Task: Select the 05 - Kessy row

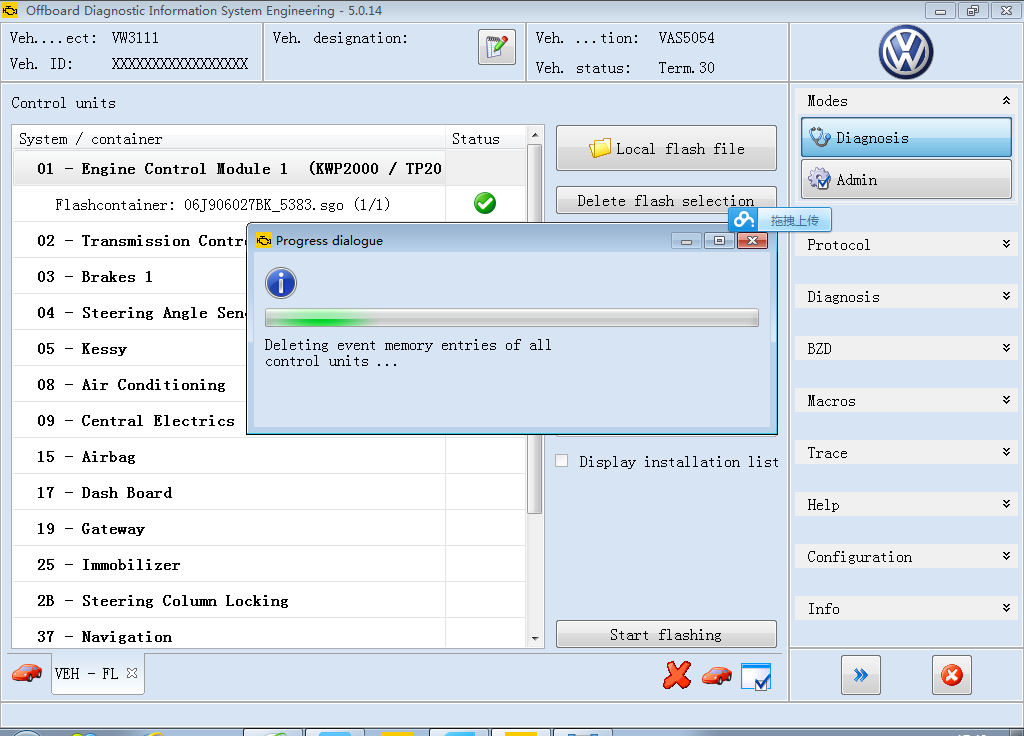Action: click(129, 349)
